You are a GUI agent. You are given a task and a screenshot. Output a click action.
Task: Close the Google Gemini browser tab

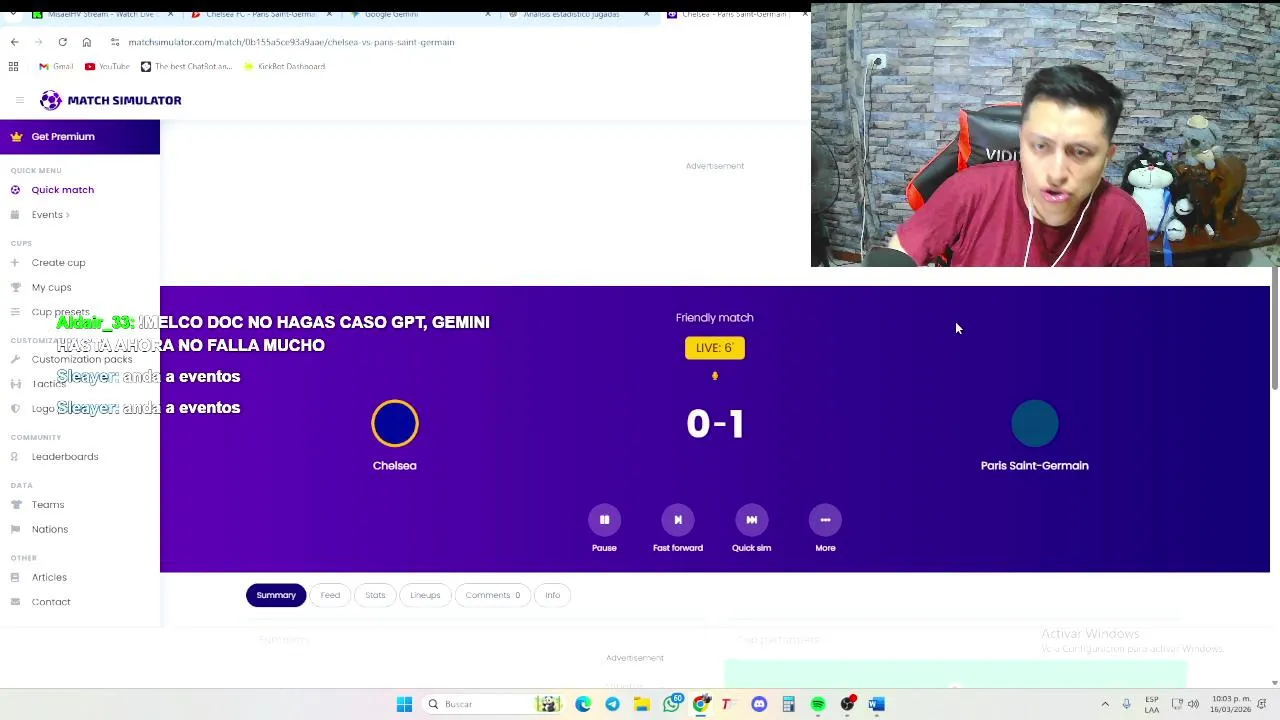click(x=488, y=14)
